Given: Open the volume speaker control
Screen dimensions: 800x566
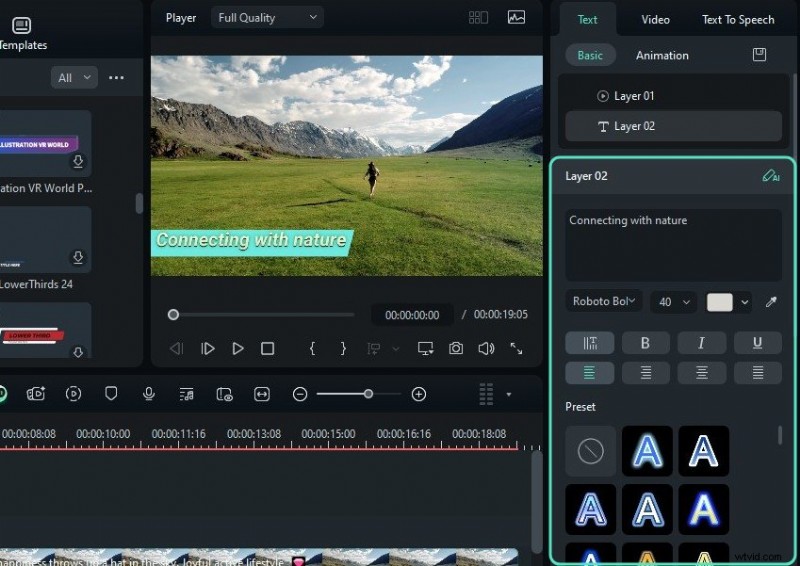Looking at the screenshot, I should coord(486,348).
